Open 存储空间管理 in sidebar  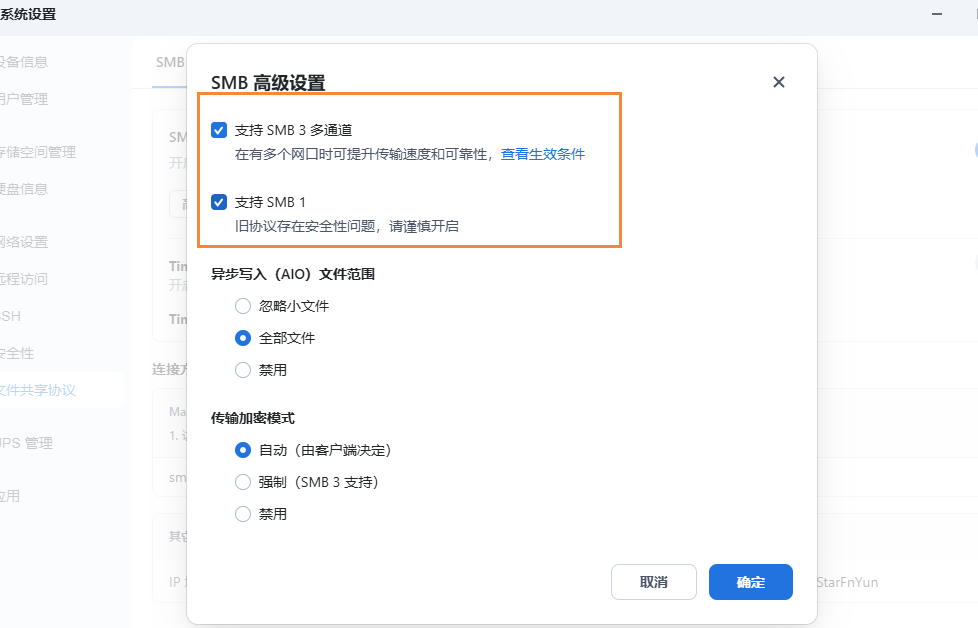click(37, 152)
